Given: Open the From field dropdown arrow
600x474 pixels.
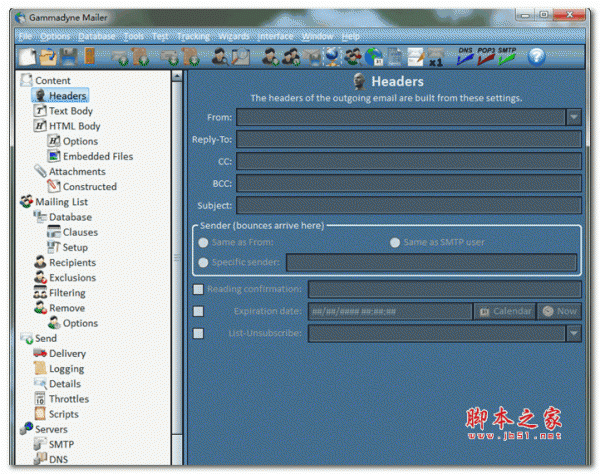Looking at the screenshot, I should (x=573, y=117).
